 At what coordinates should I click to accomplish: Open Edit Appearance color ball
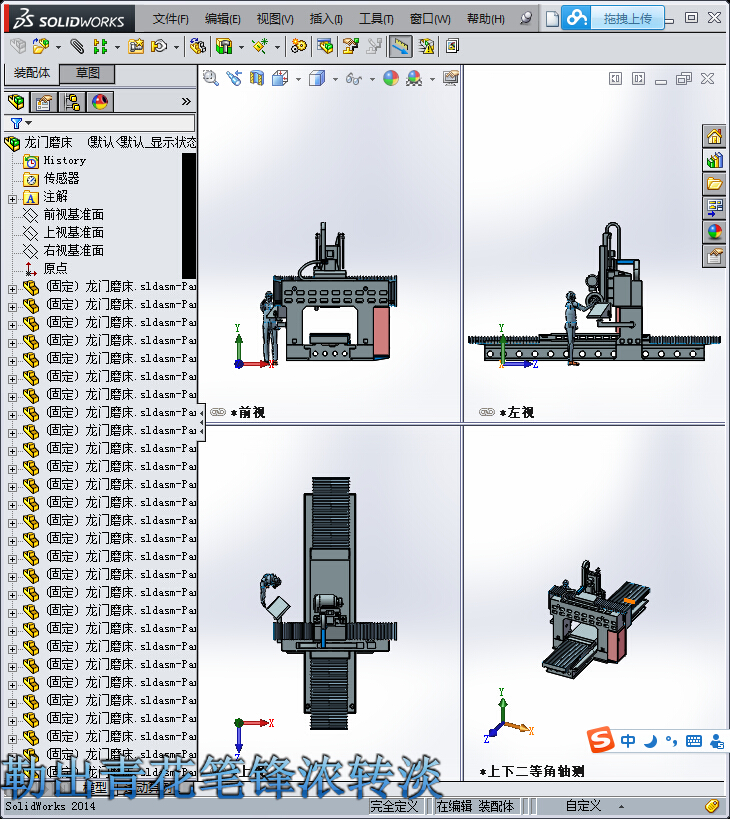pyautogui.click(x=391, y=78)
